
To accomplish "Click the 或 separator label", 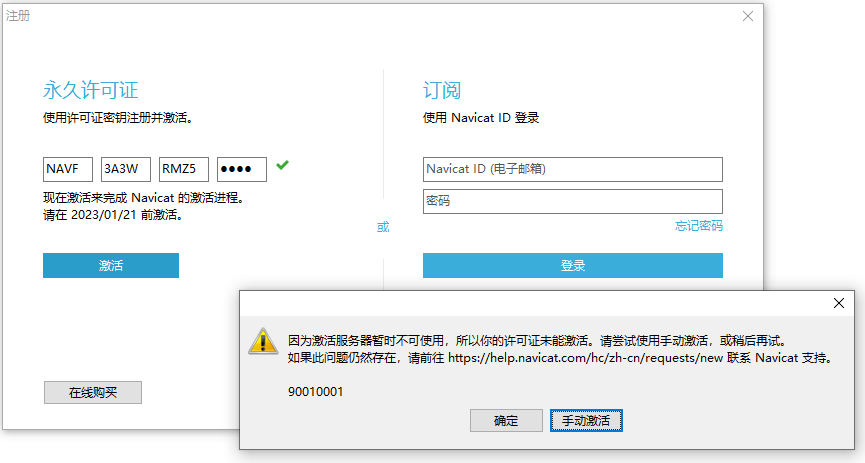I will click(383, 227).
